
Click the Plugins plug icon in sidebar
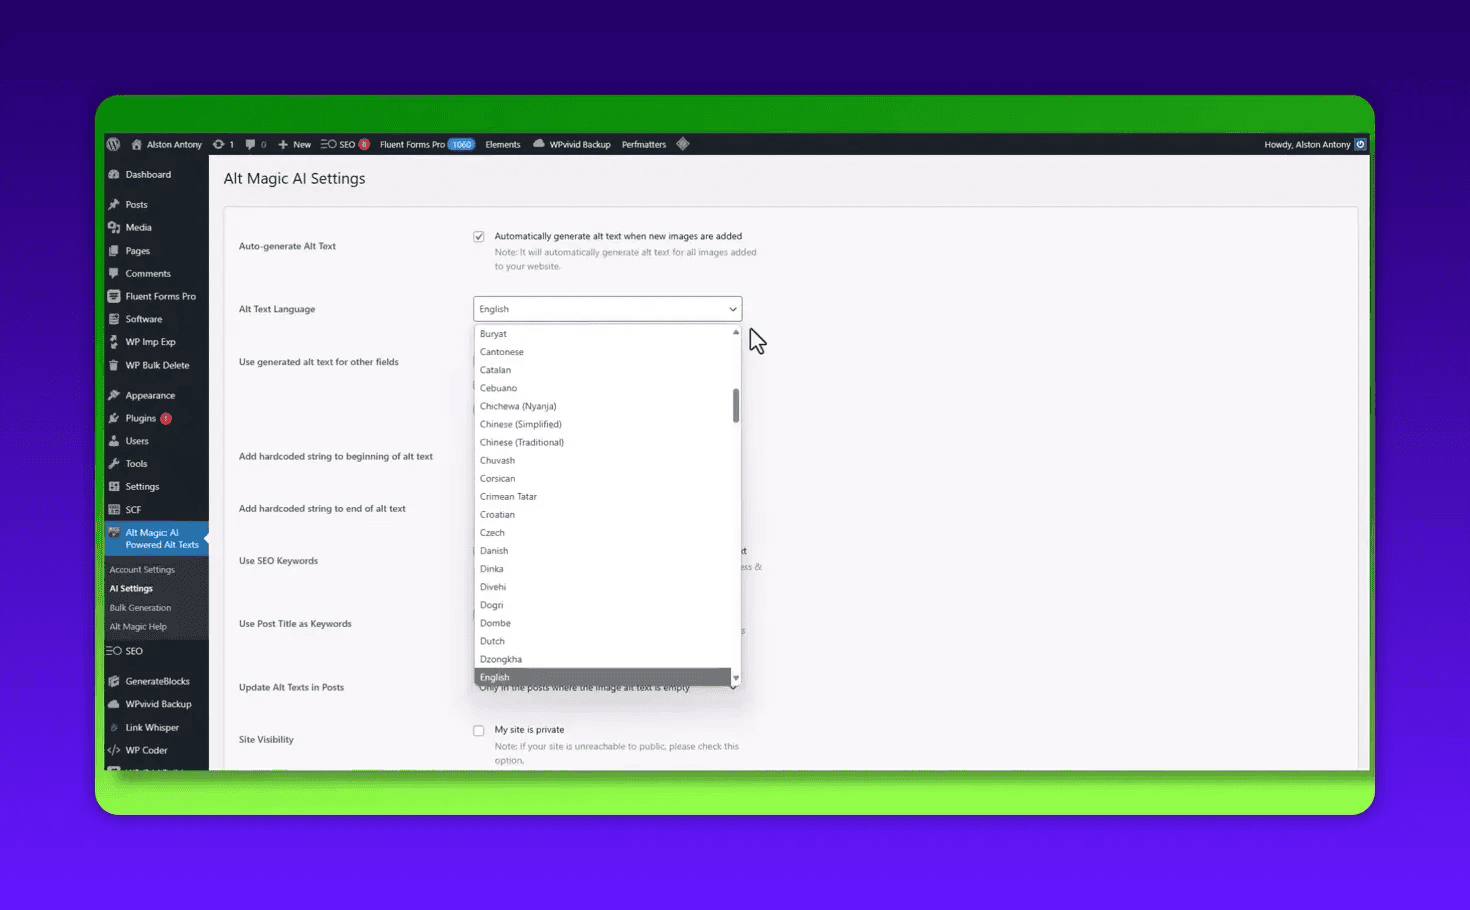point(114,418)
